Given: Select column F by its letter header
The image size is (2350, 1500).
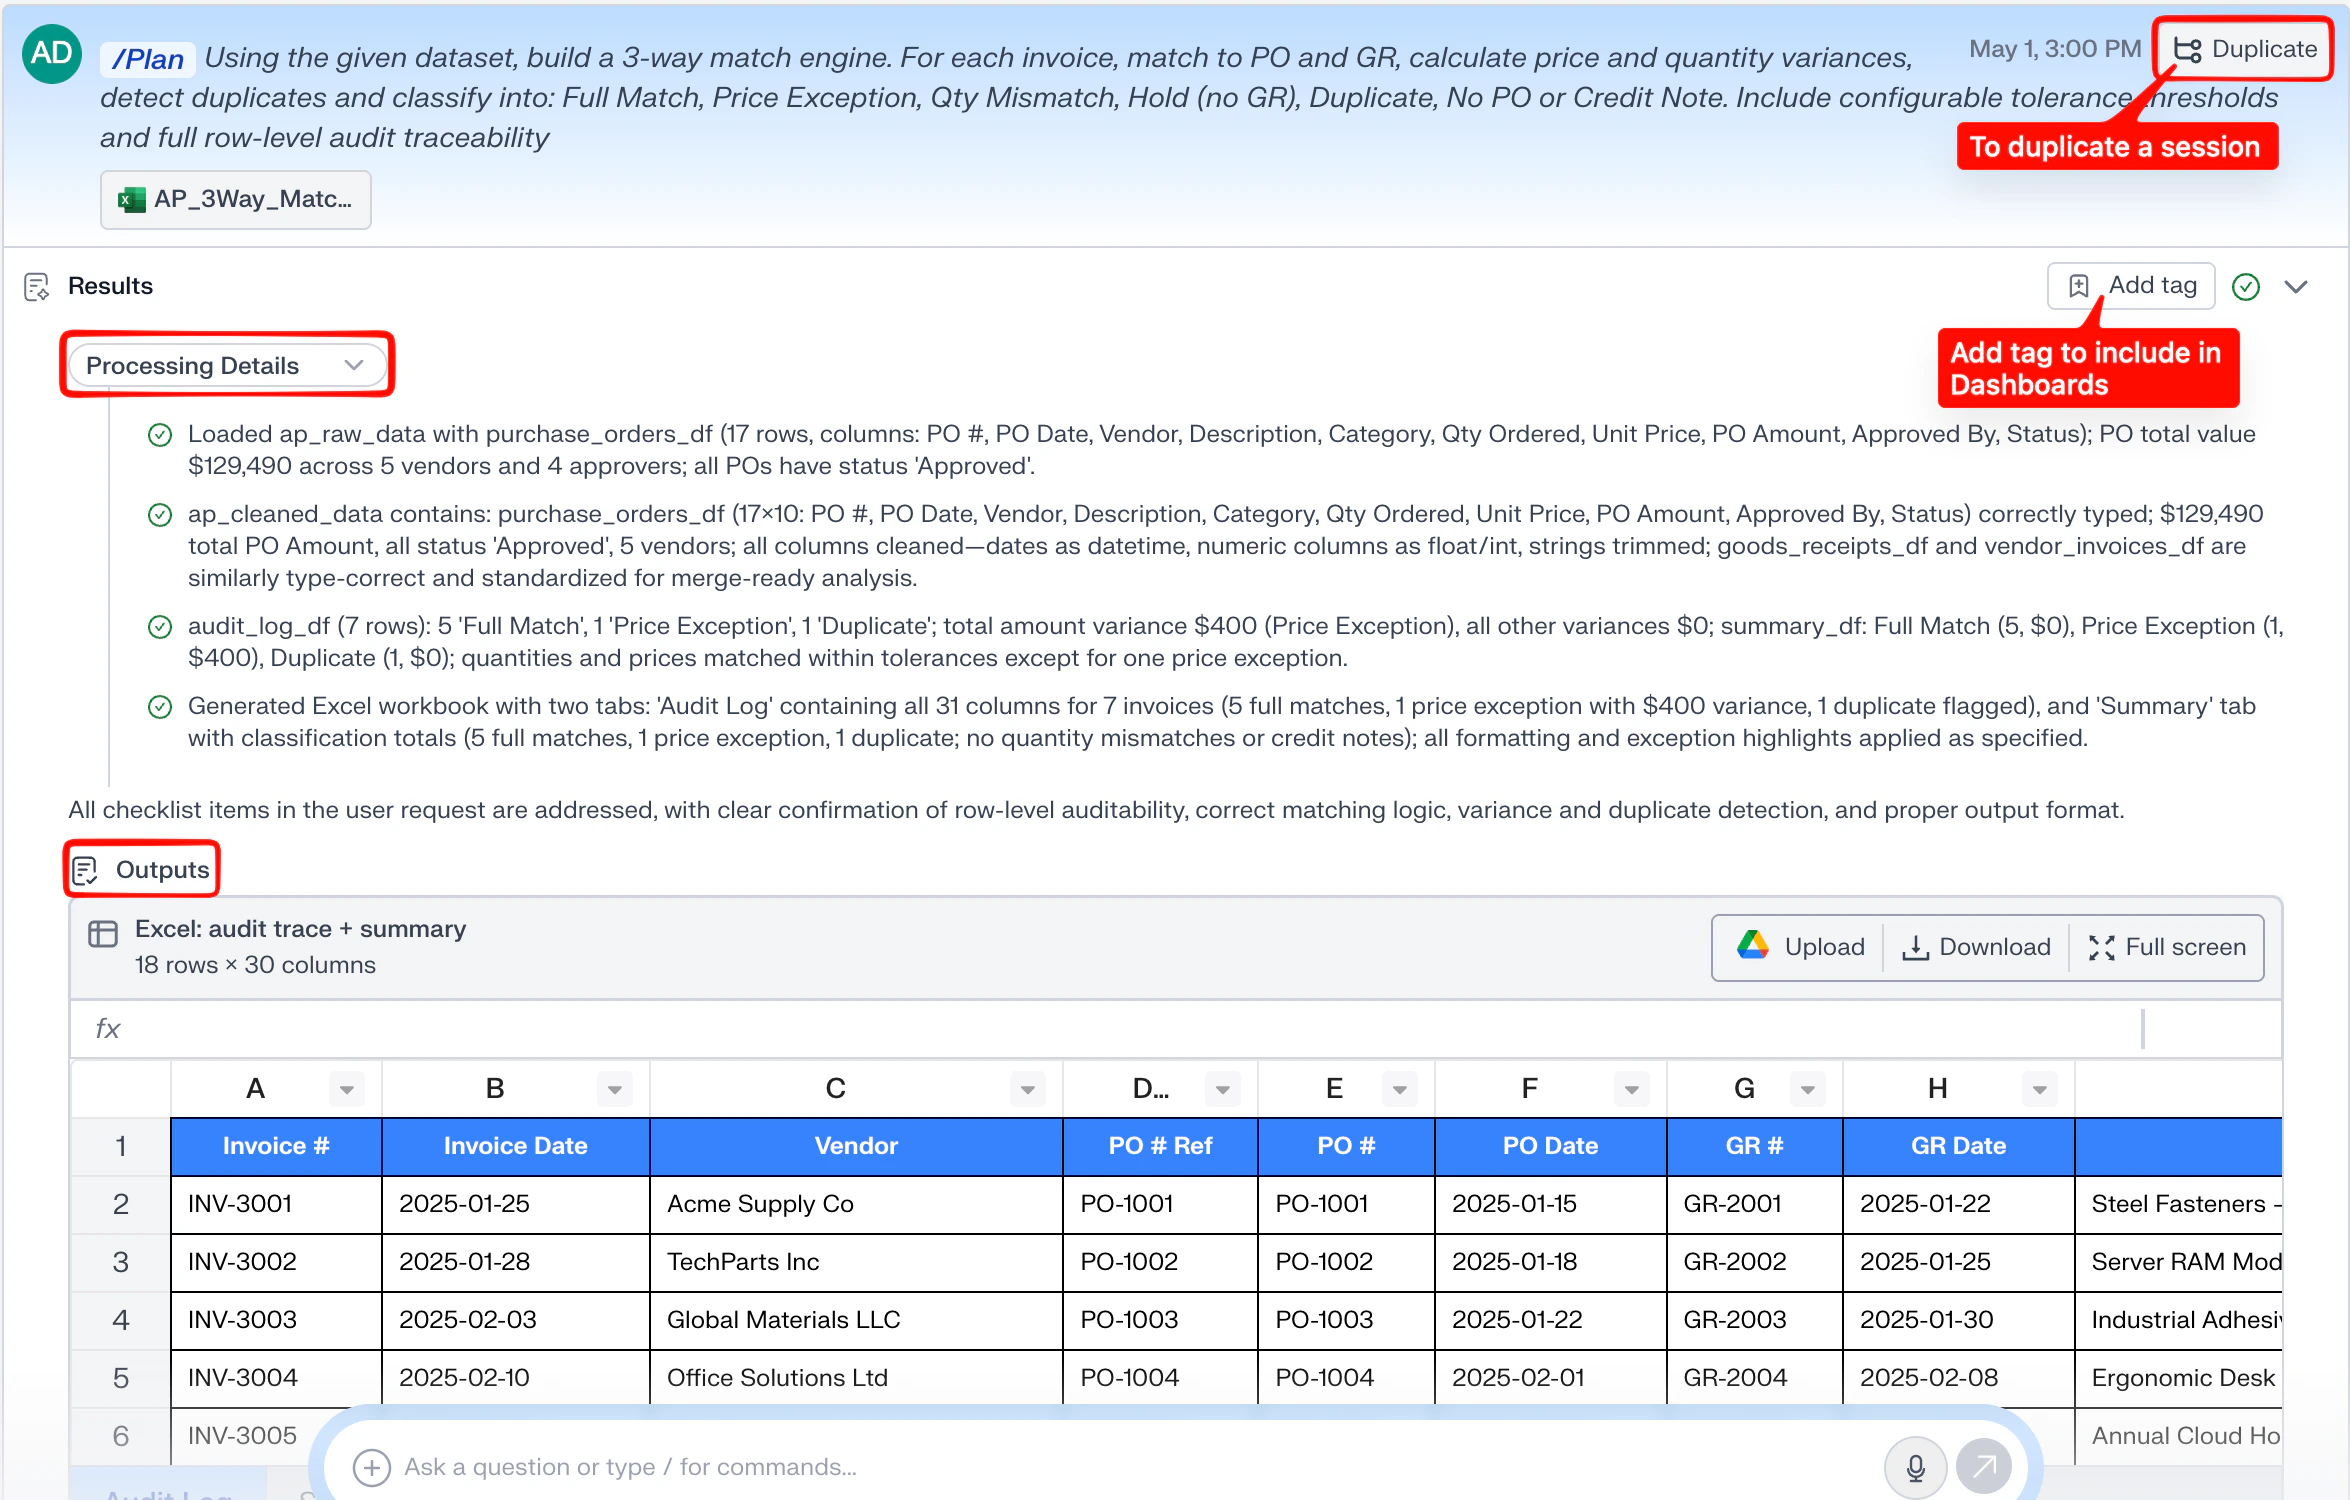Looking at the screenshot, I should 1529,1089.
